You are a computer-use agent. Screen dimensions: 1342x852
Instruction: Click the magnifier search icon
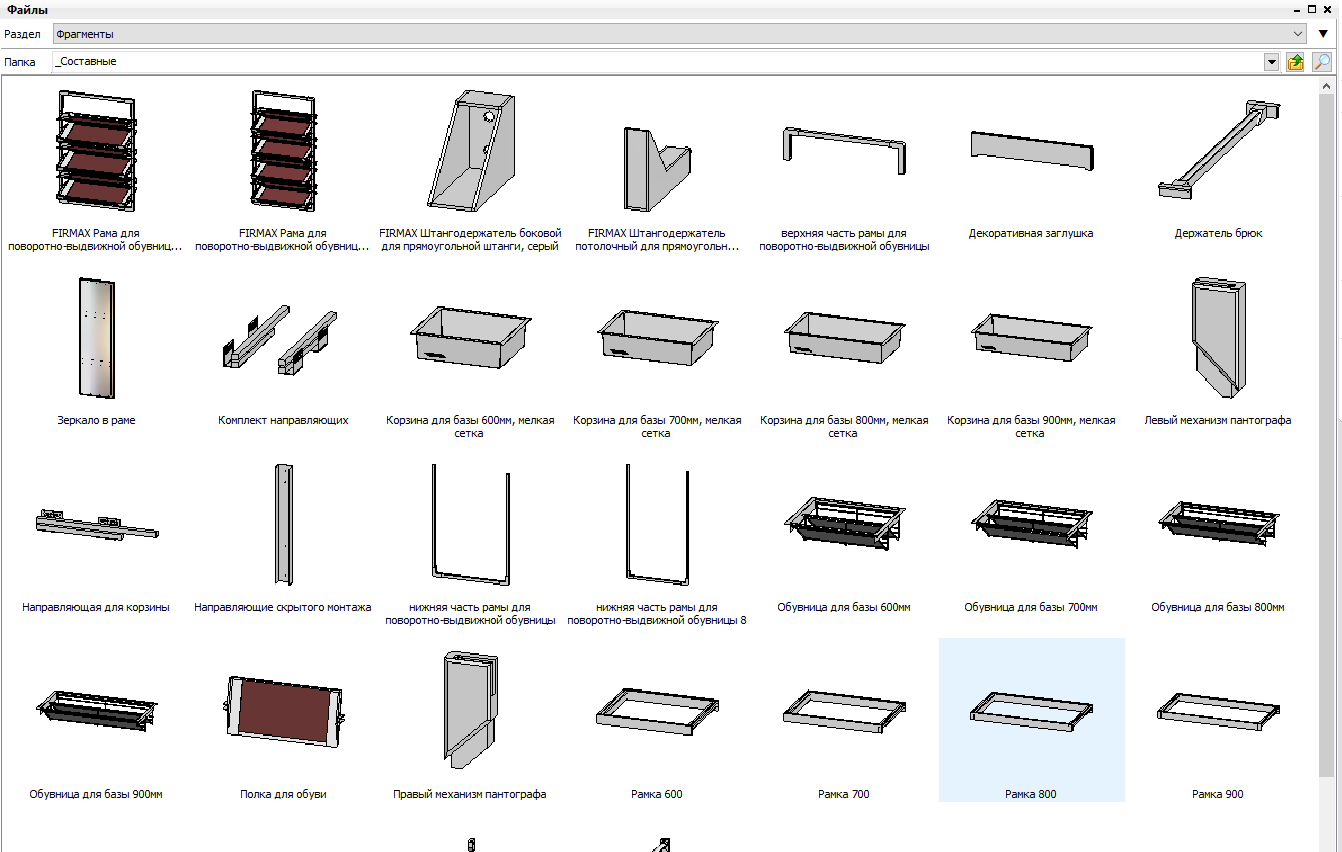point(1322,62)
